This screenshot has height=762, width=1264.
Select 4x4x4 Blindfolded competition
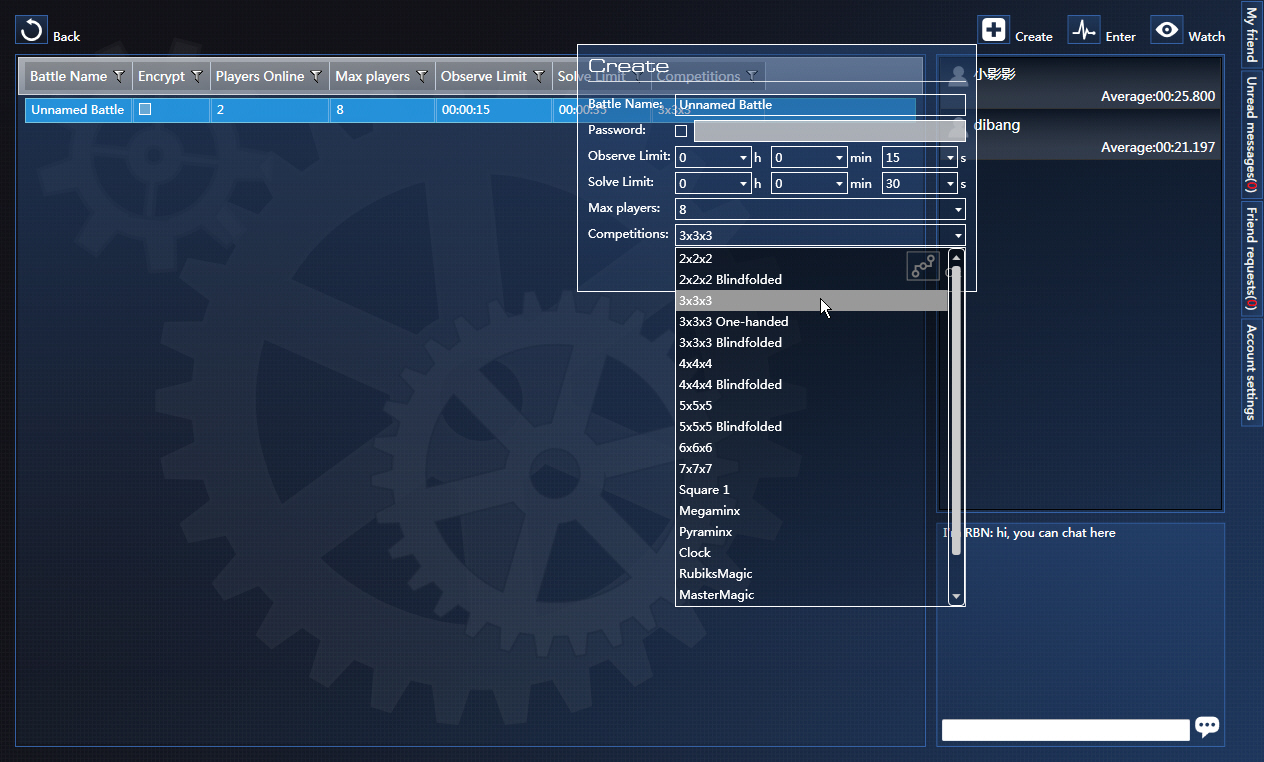[812, 385]
